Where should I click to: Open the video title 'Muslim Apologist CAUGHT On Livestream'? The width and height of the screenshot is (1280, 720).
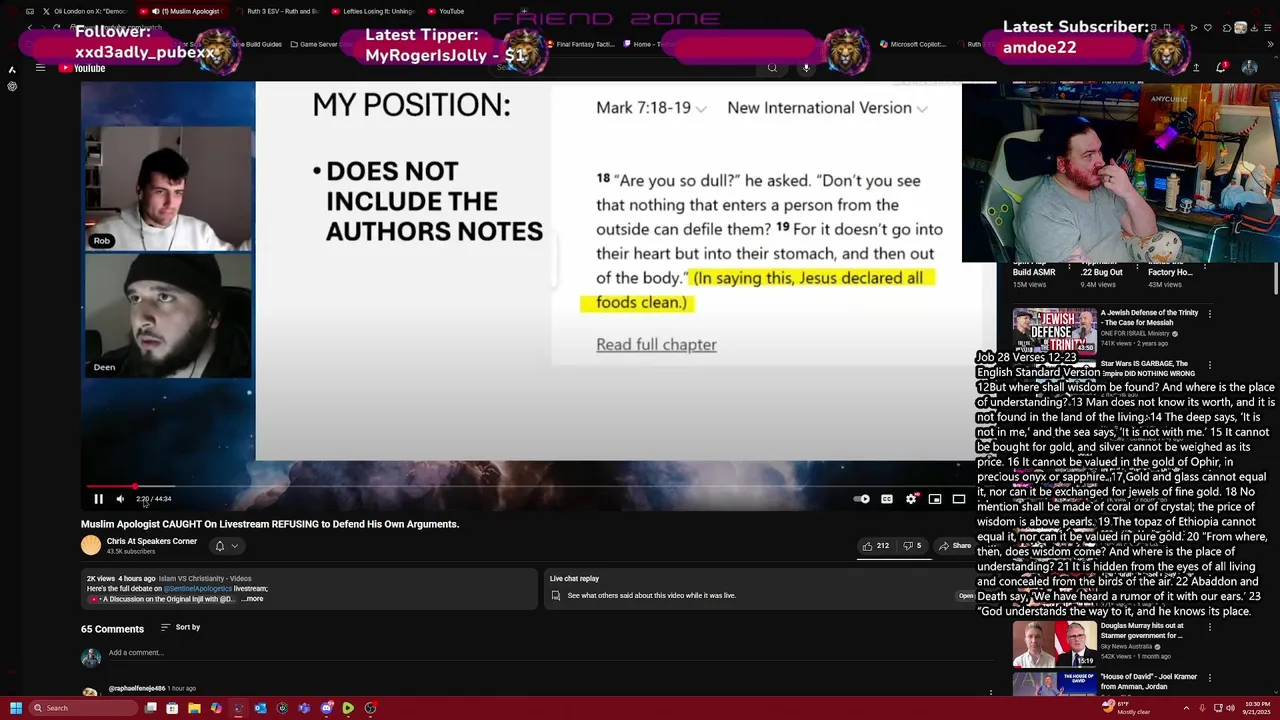pyautogui.click(x=270, y=524)
